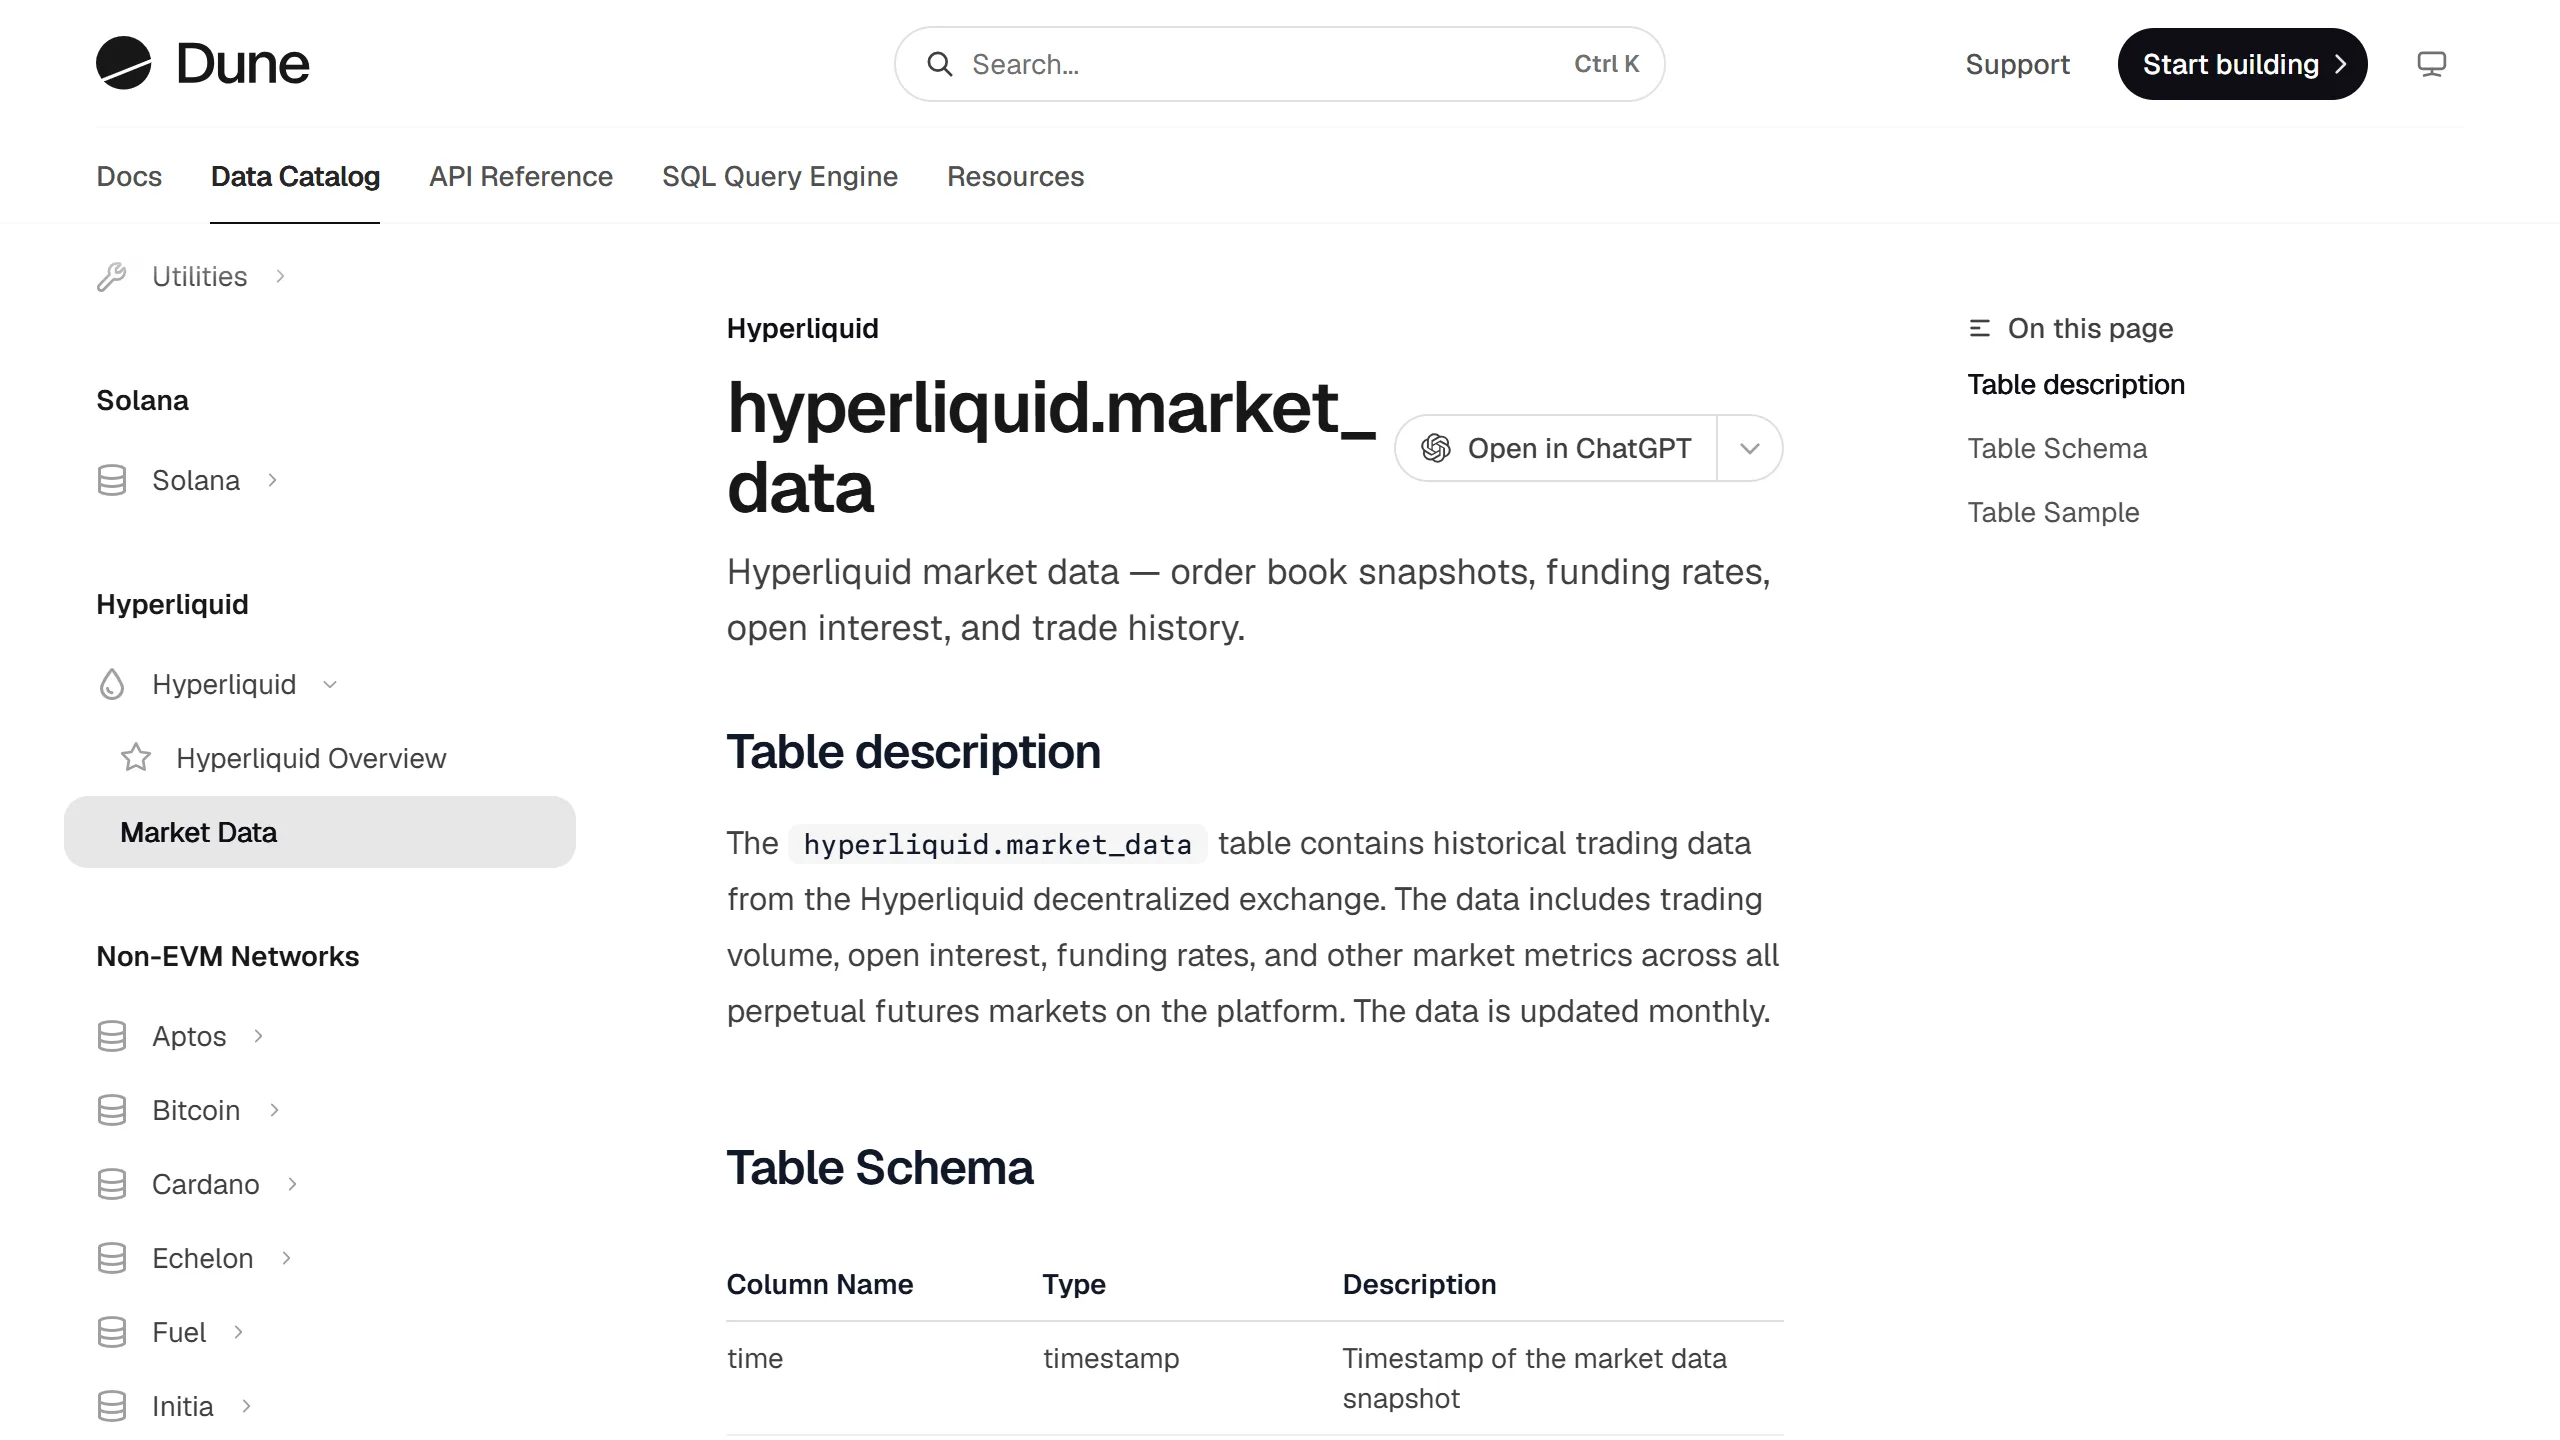The width and height of the screenshot is (2560, 1440).
Task: Click the search magnifier icon
Action: [939, 64]
